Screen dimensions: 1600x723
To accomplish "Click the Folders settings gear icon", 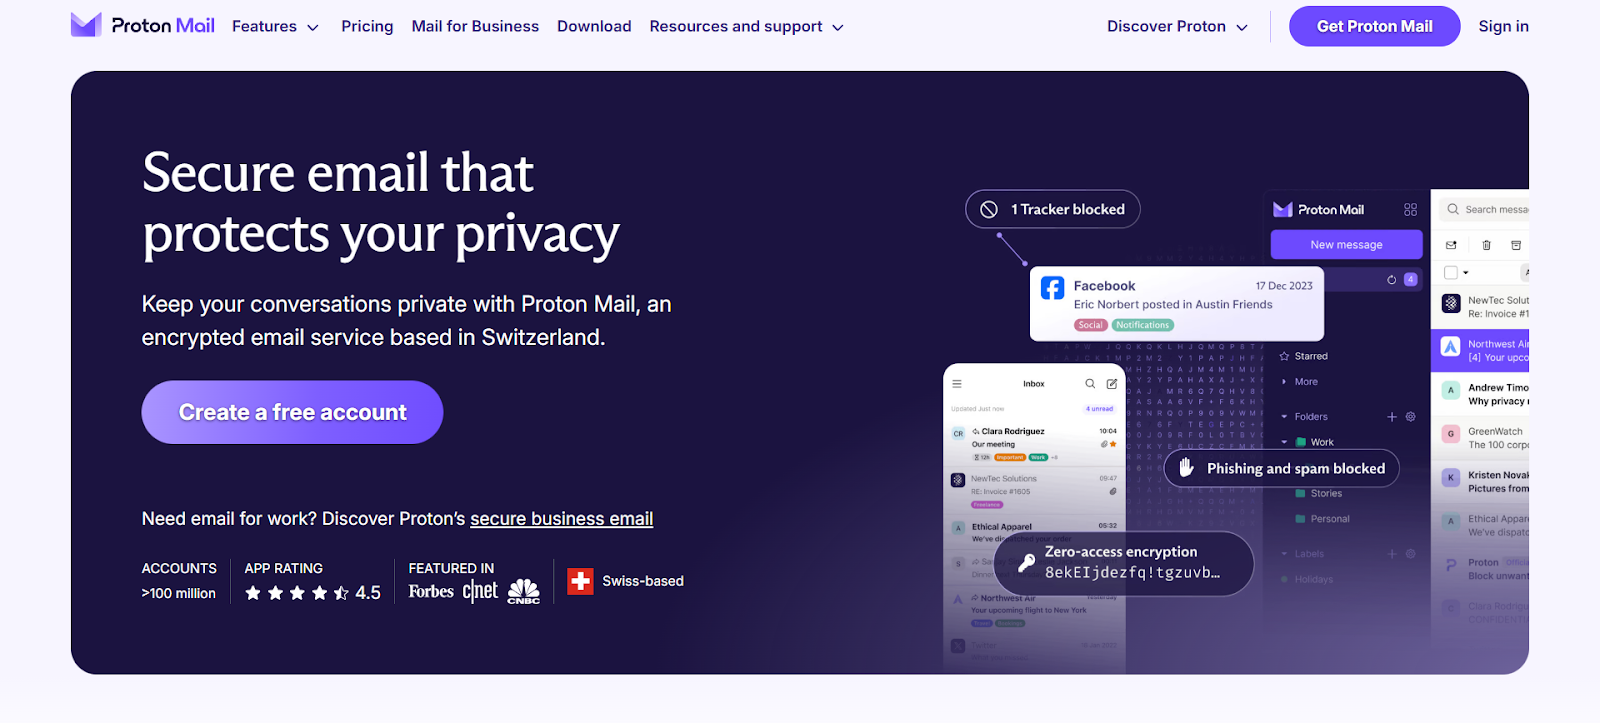I will [1411, 417].
